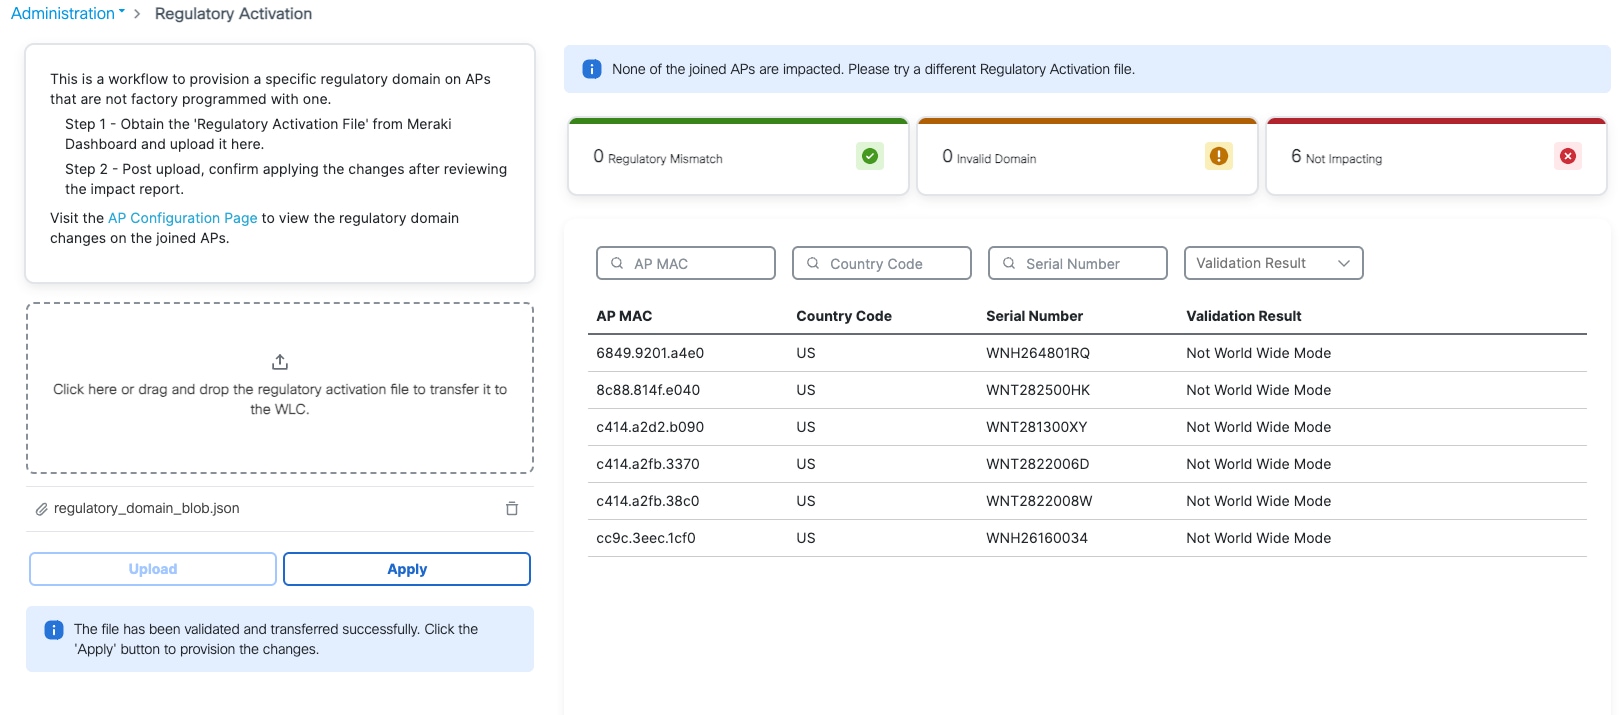Select AP MAC 8c88.814f.e040

[648, 390]
